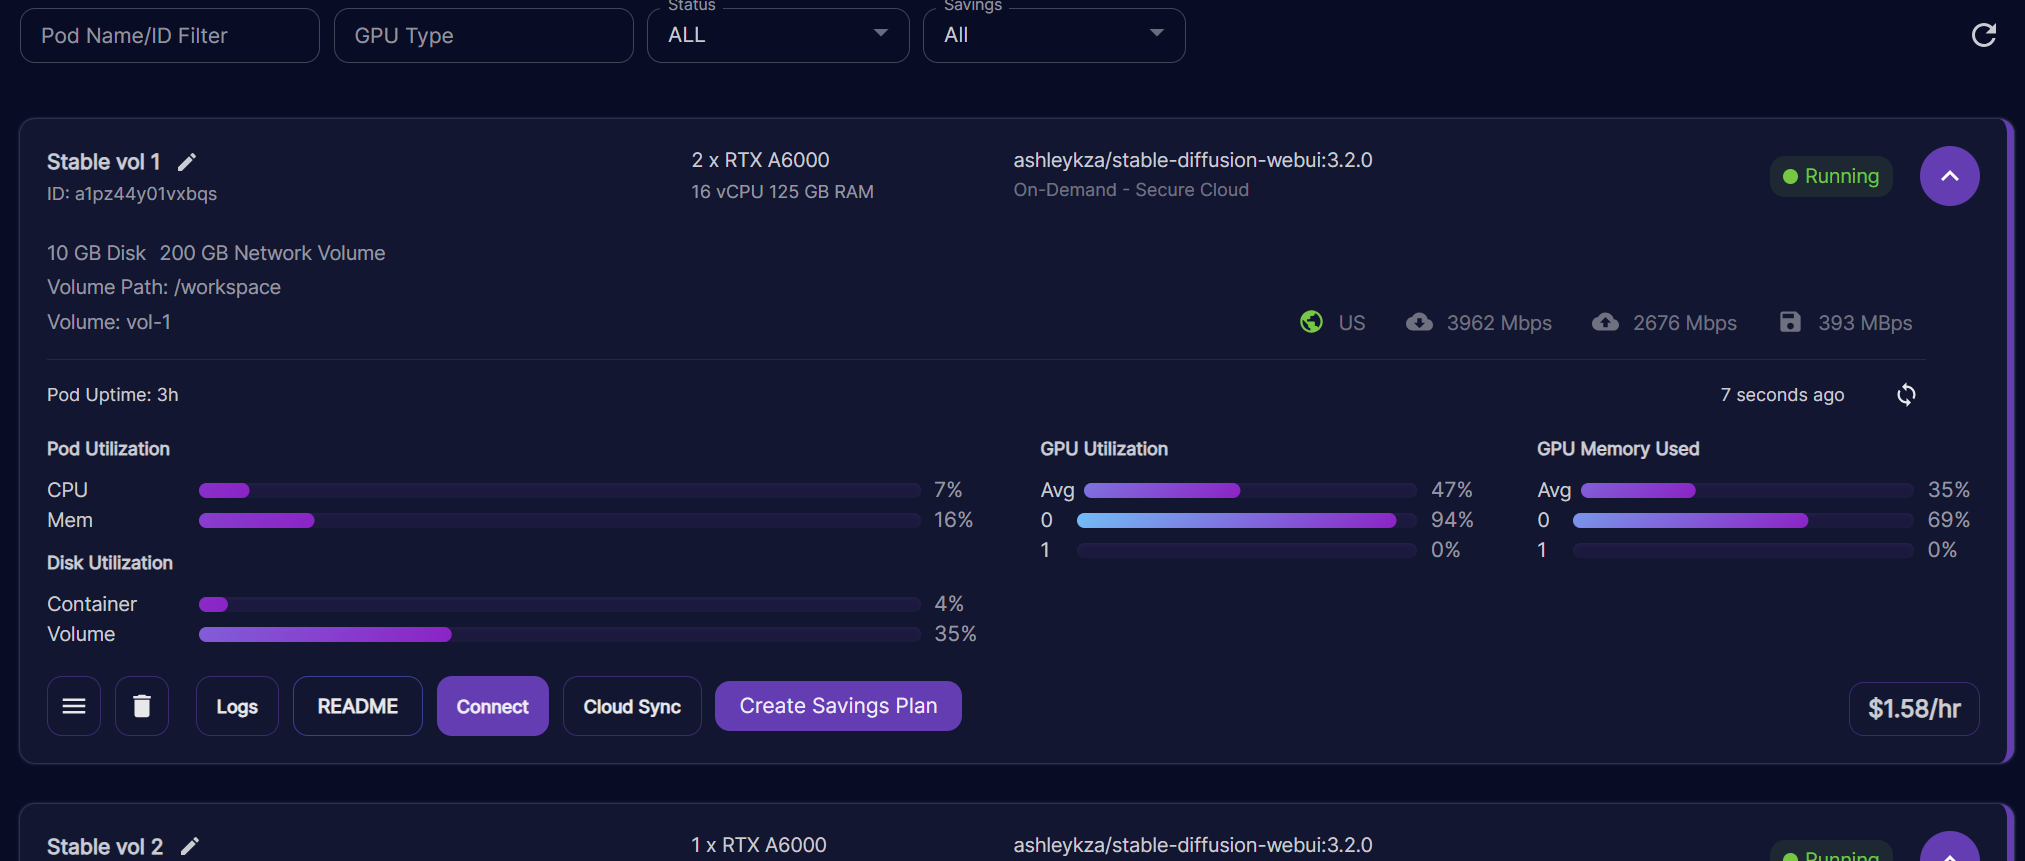Open the Savings dropdown
The image size is (2025, 861).
[x=1054, y=36]
